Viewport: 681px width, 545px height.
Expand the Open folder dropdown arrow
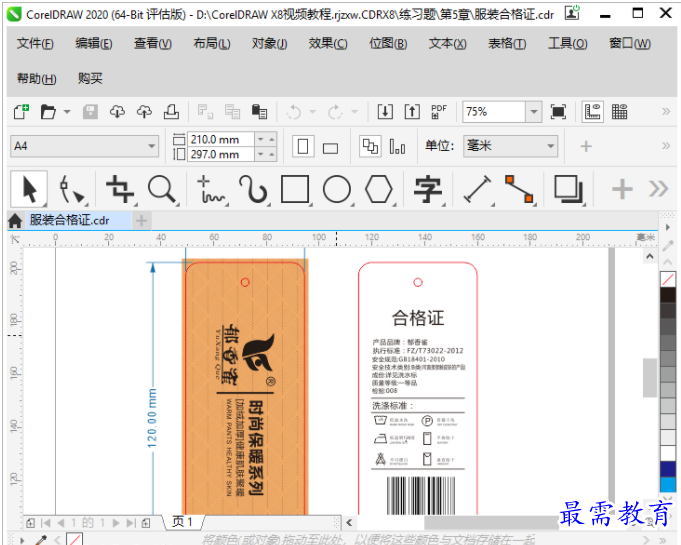[67, 112]
